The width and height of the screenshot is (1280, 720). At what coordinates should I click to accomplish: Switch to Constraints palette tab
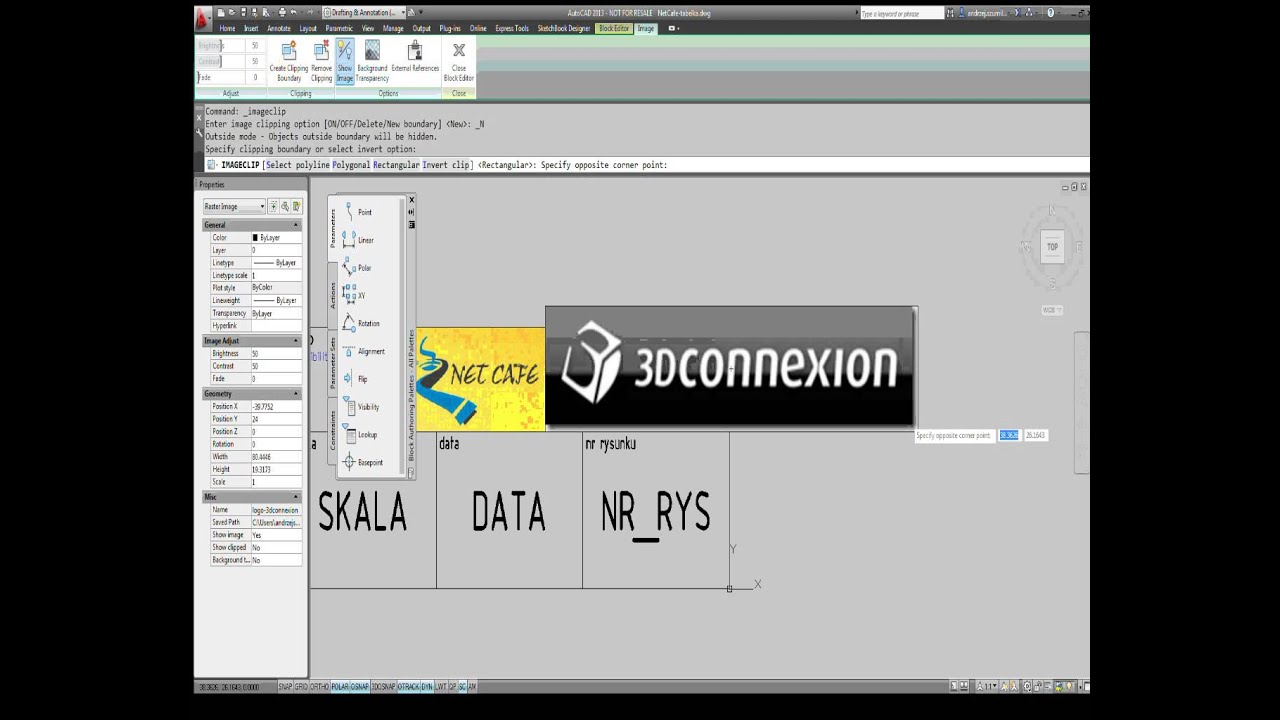[333, 430]
